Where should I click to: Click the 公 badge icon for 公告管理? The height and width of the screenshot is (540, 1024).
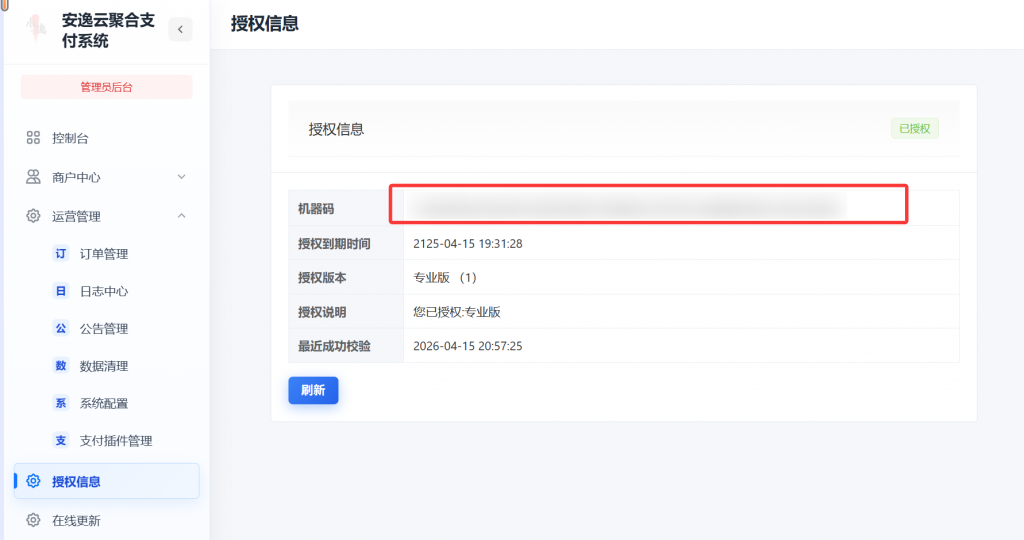point(61,328)
